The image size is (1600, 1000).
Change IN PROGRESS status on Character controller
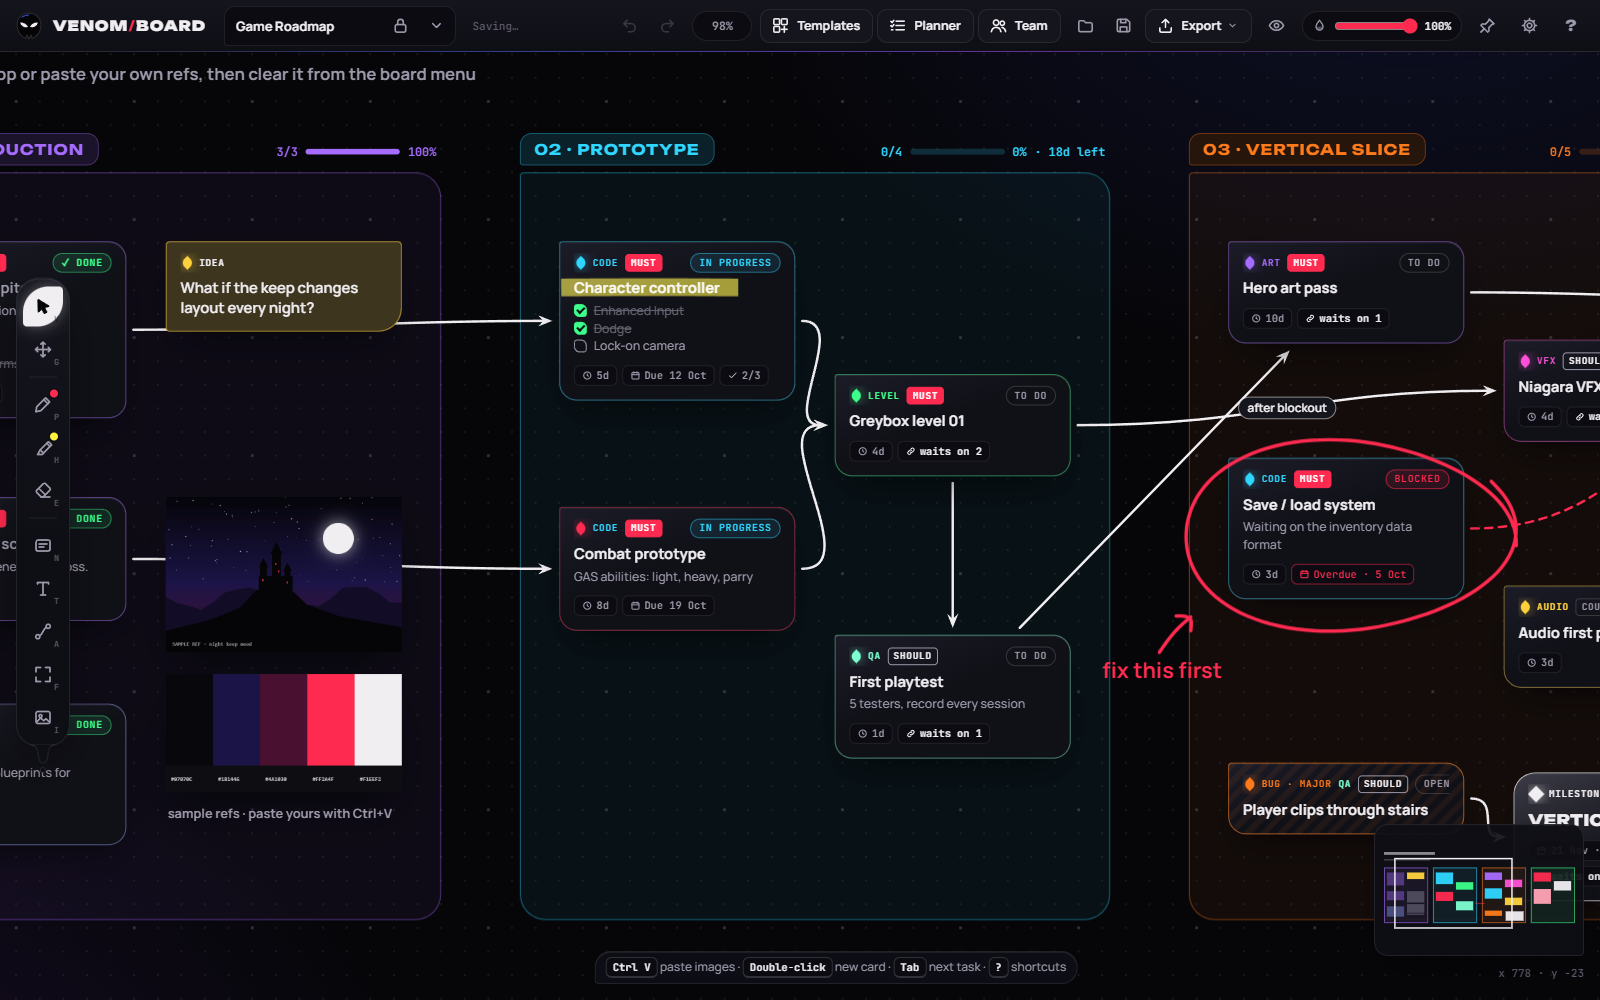point(735,263)
